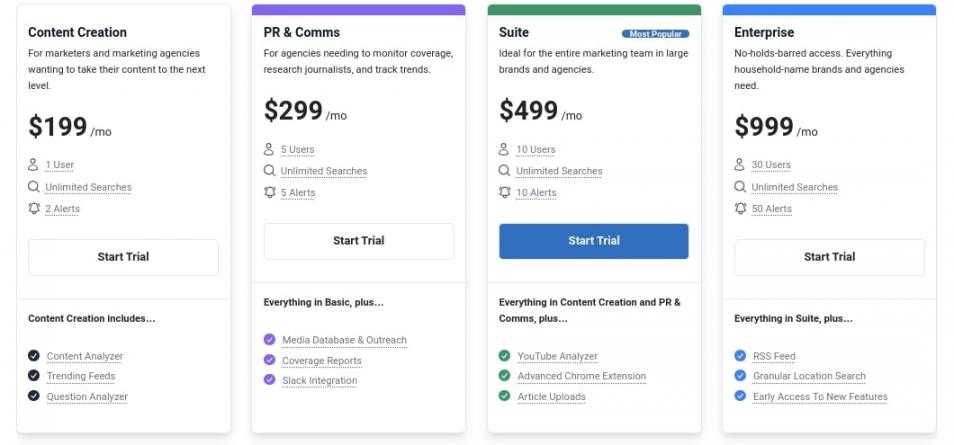Click the bell icon next to 2 Alerts
Screen dimensions: 954x445
point(34,208)
